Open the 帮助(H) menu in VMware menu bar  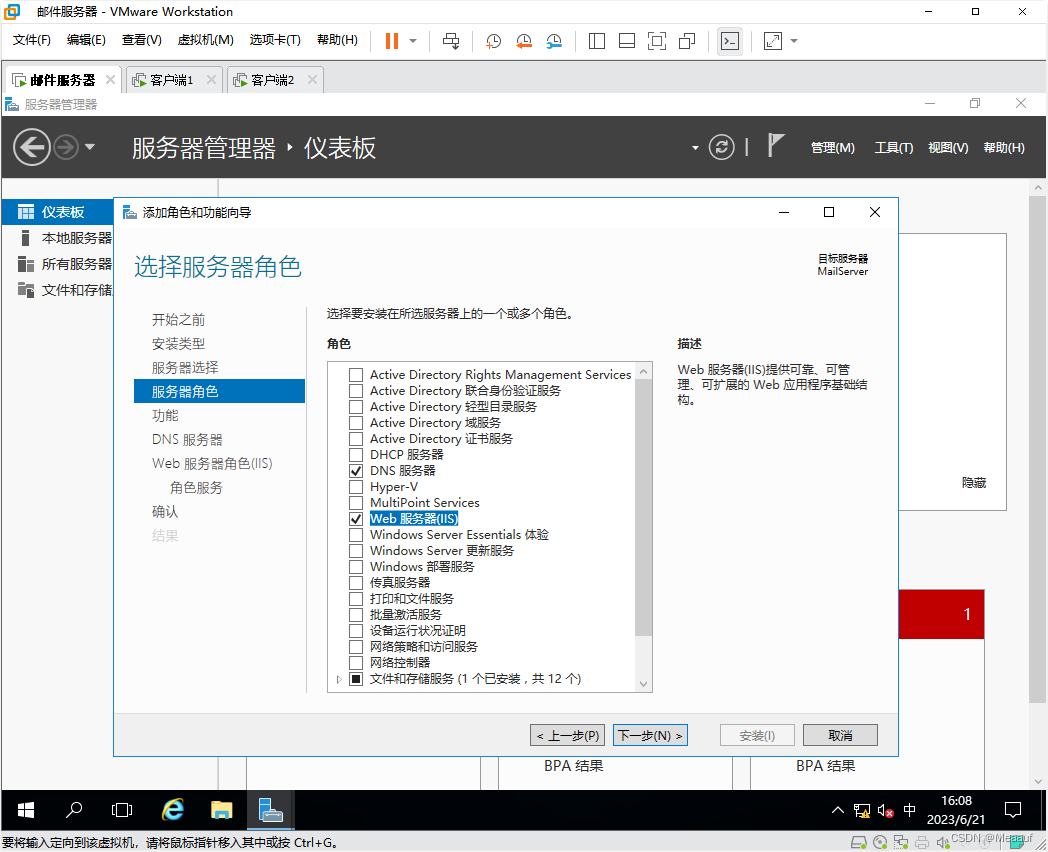(x=338, y=40)
